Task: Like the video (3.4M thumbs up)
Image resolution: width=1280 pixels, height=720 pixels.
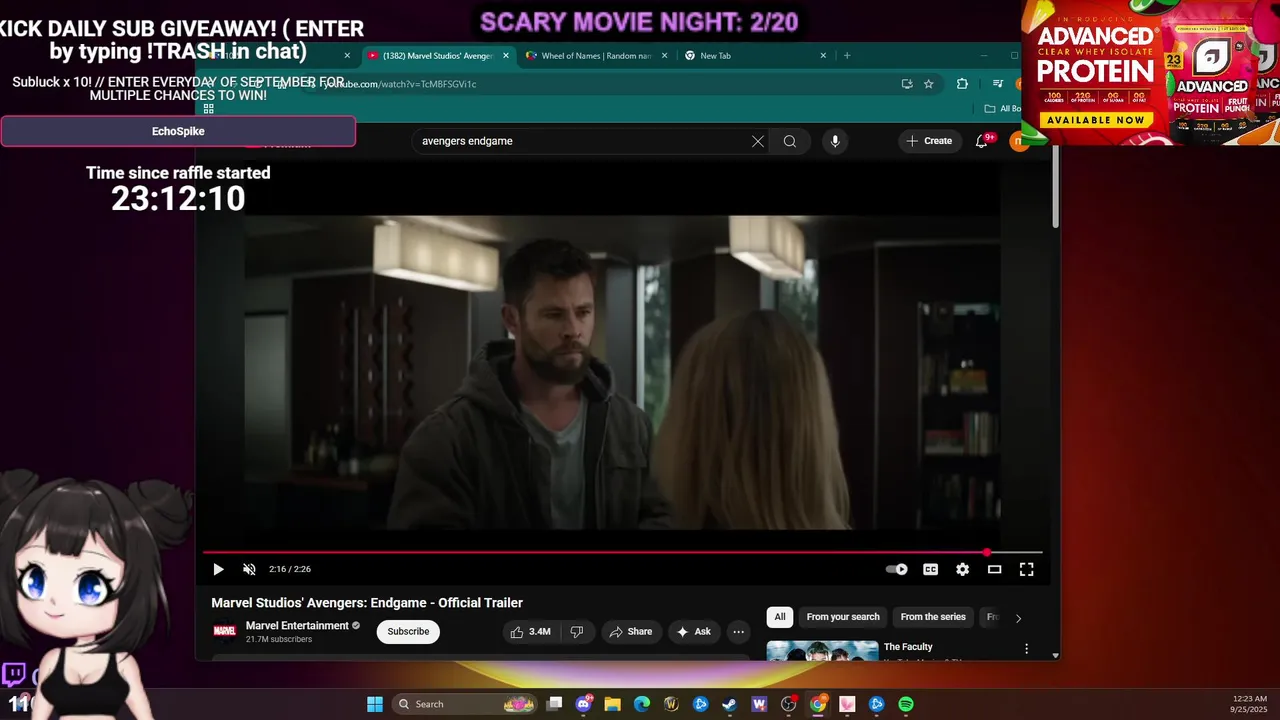Action: (530, 631)
